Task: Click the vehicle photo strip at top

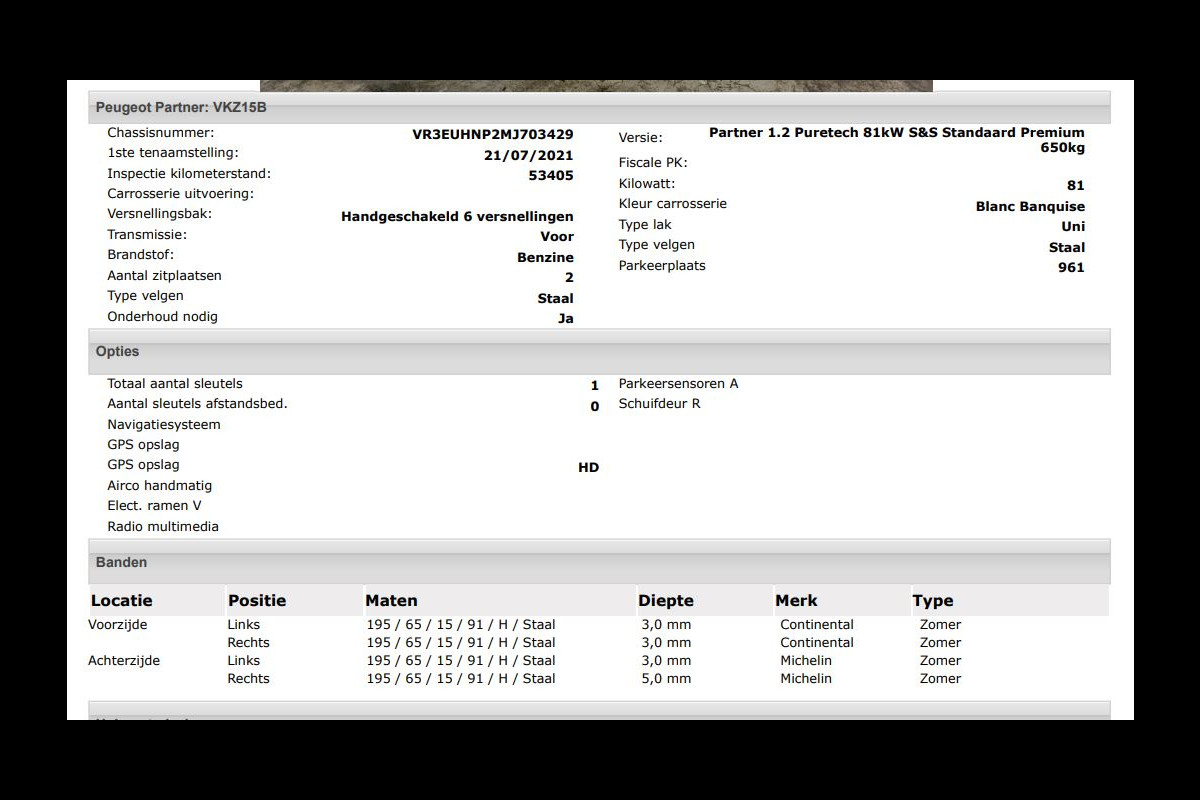Action: pyautogui.click(x=596, y=86)
